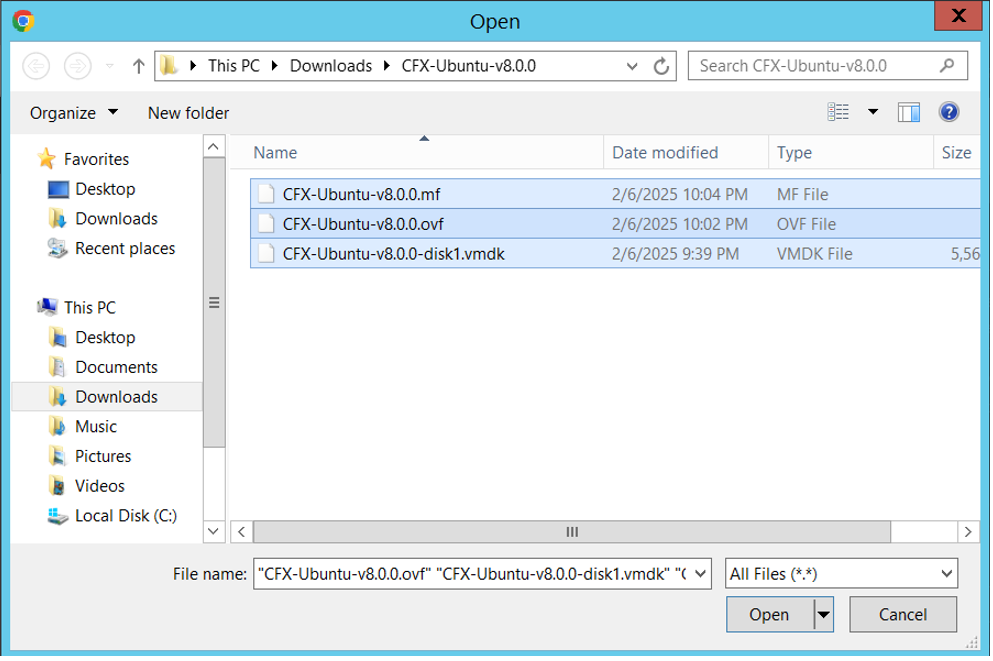Viewport: 993px width, 661px height.
Task: Click the Up one level arrow
Action: pyautogui.click(x=139, y=67)
